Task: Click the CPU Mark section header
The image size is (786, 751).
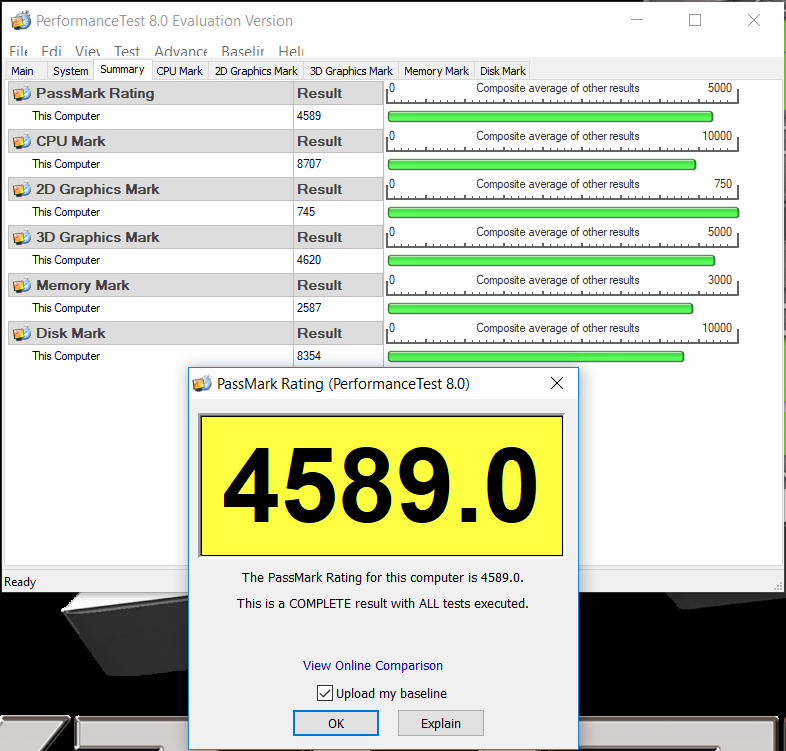Action: (x=151, y=141)
